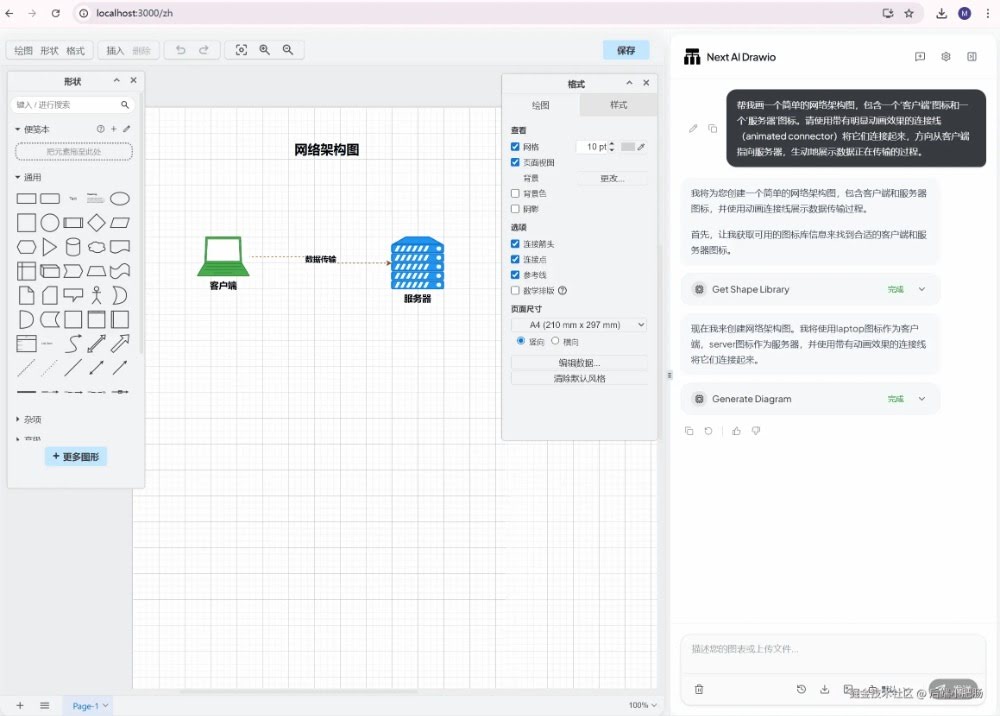Open the settings gear in chat header
1000x716 pixels.
tap(945, 57)
